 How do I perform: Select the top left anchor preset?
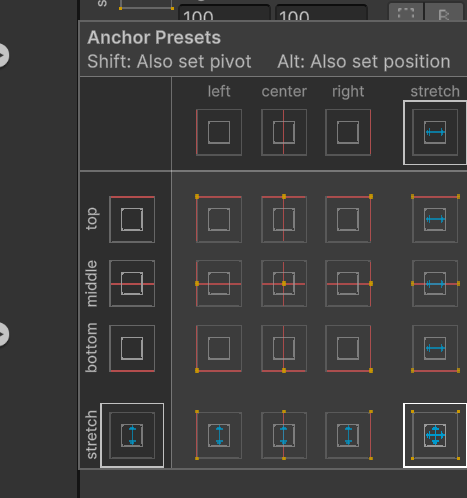219,219
